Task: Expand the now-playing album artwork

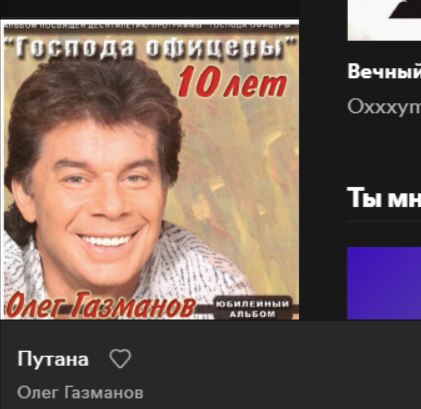Action: pos(150,170)
